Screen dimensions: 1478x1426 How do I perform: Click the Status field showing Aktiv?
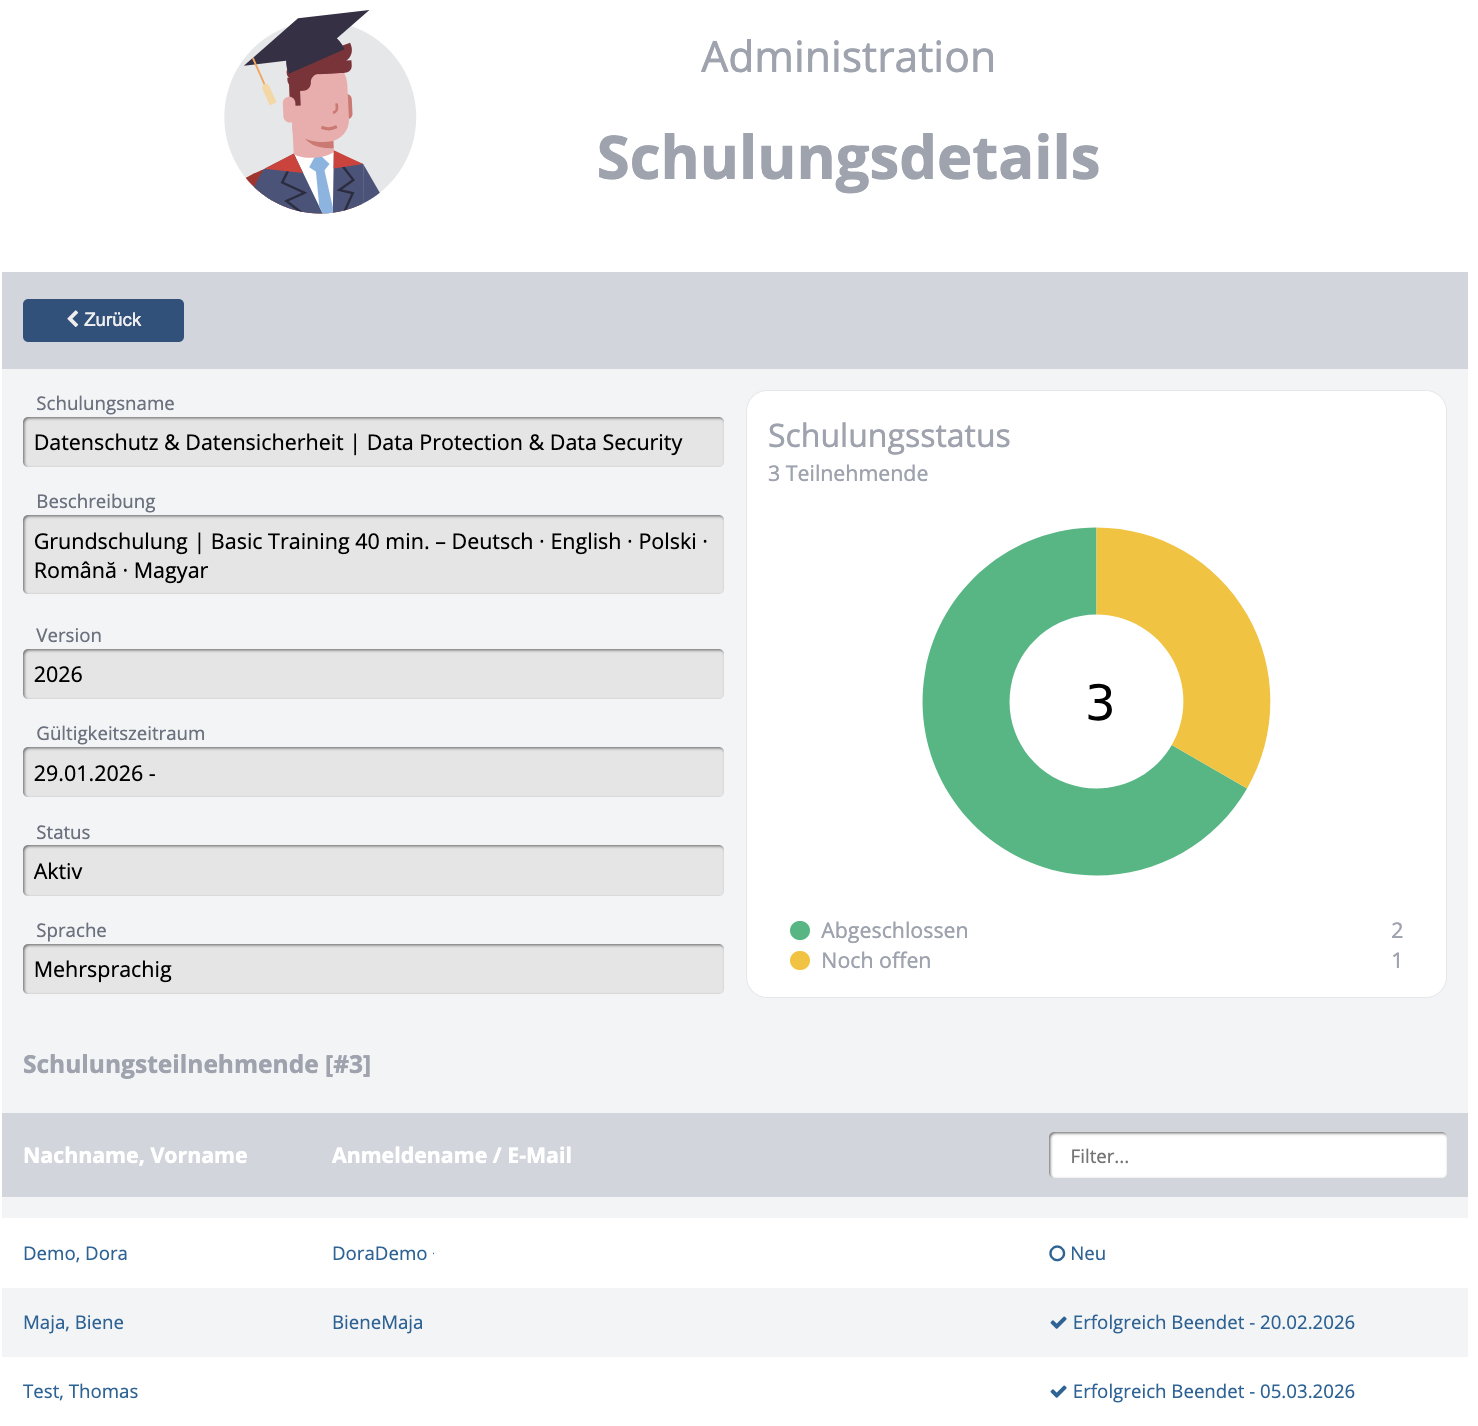[x=372, y=871]
